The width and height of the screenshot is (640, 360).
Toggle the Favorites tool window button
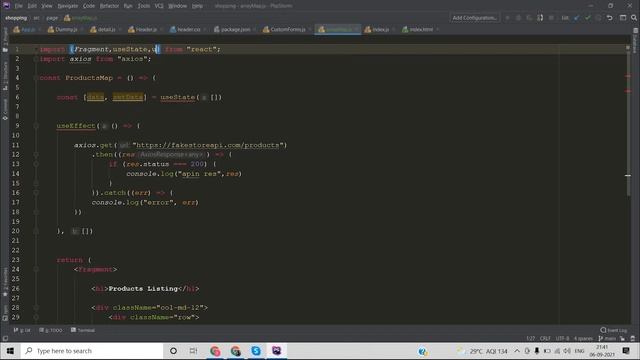pyautogui.click(x=5, y=282)
